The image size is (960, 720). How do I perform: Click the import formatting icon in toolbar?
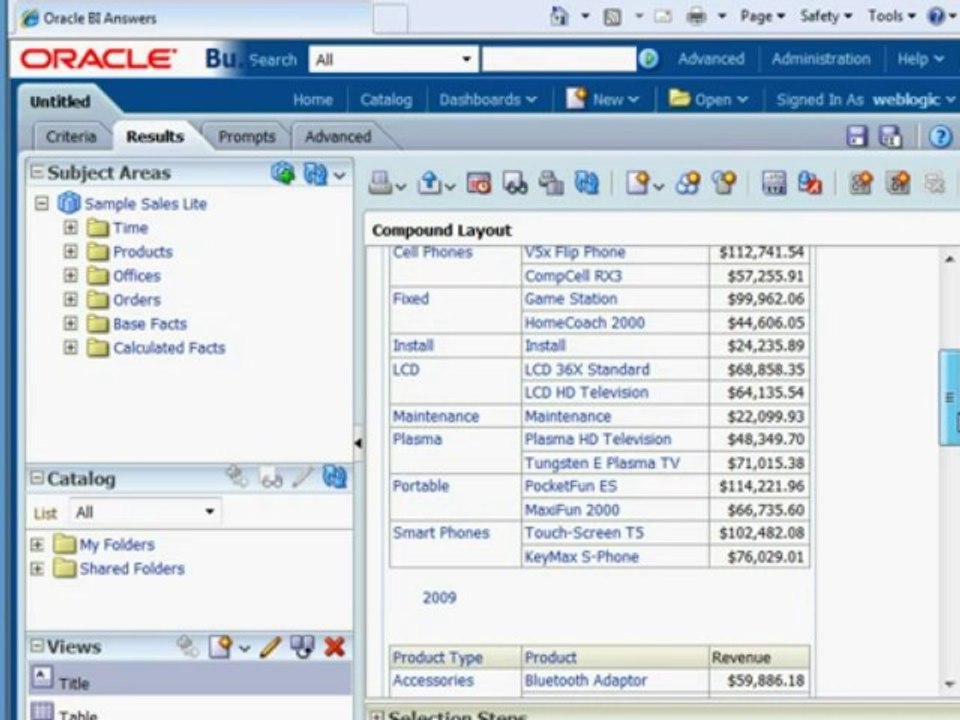click(810, 182)
